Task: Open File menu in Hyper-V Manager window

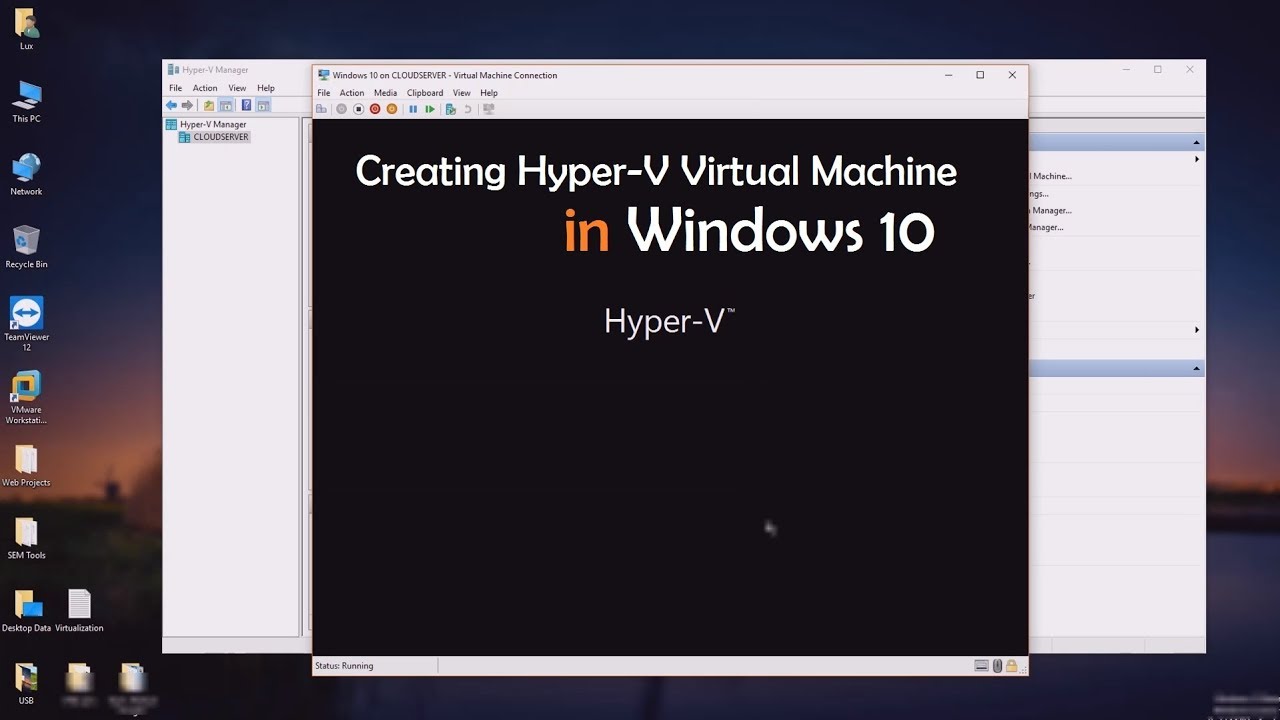Action: coord(175,88)
